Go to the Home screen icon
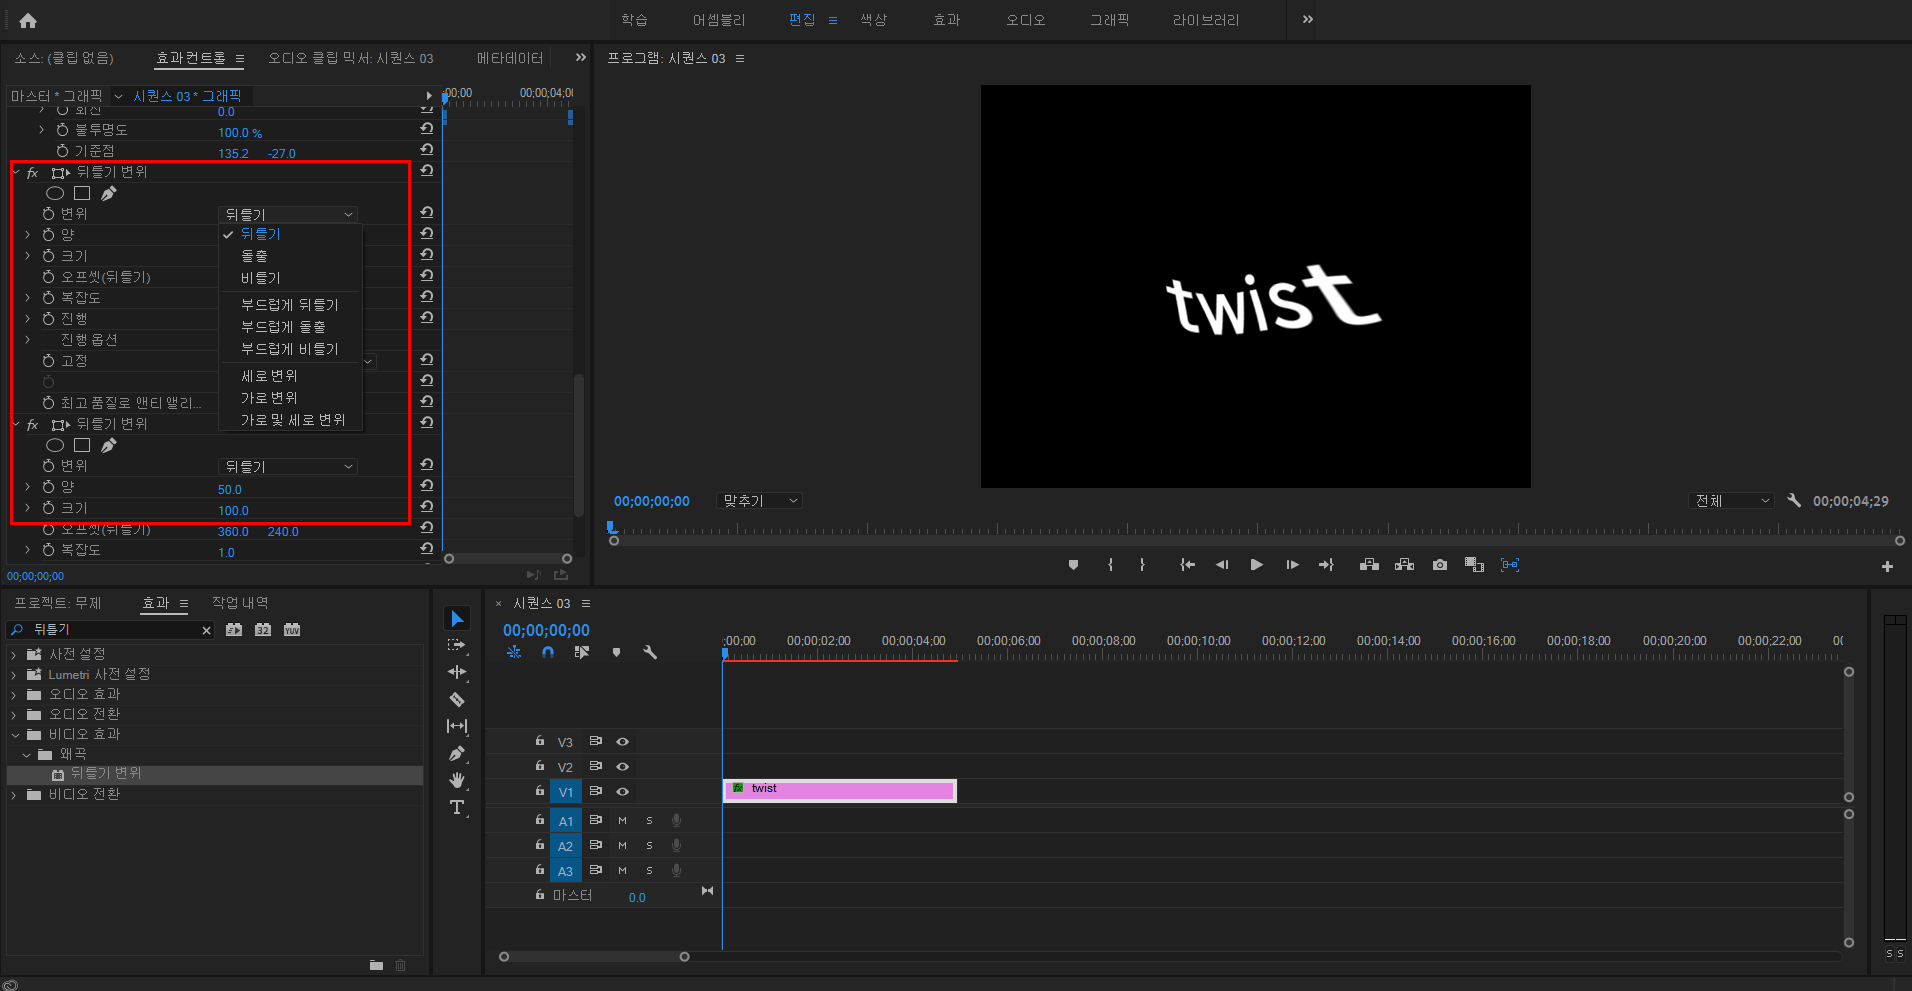The height and width of the screenshot is (991, 1912). tap(28, 20)
